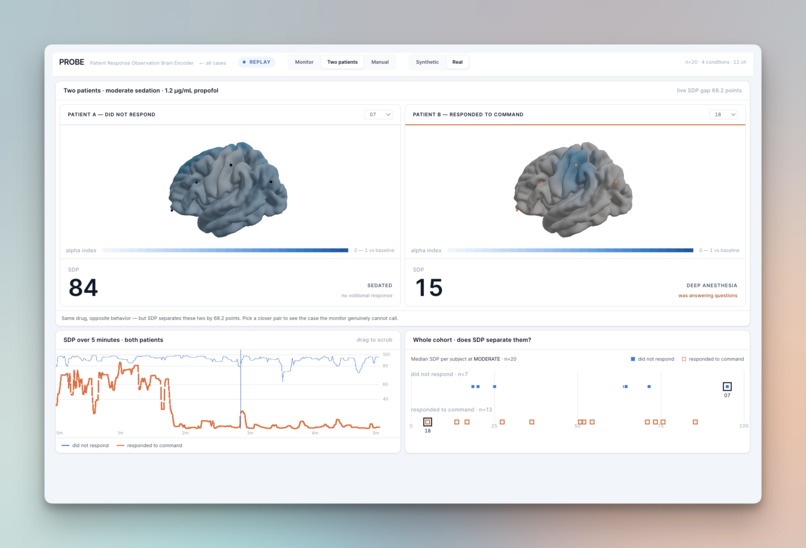Click the 'Two patients · moderate sedation' heading
This screenshot has height=548, width=806.
coord(141,90)
